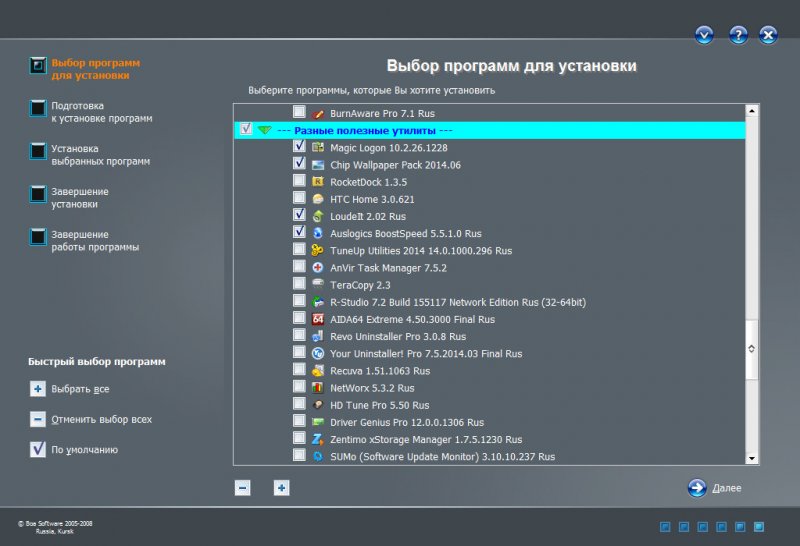Click the HTC Home 3.0.621 icon
Screen dimensions: 800x546
click(x=318, y=199)
